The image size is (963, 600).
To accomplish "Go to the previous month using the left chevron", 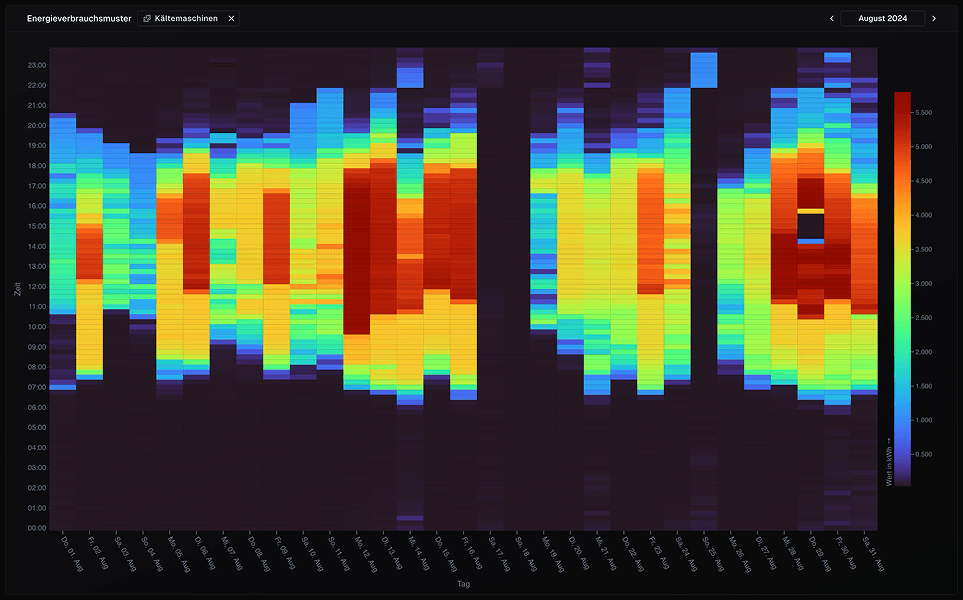I will click(x=831, y=18).
